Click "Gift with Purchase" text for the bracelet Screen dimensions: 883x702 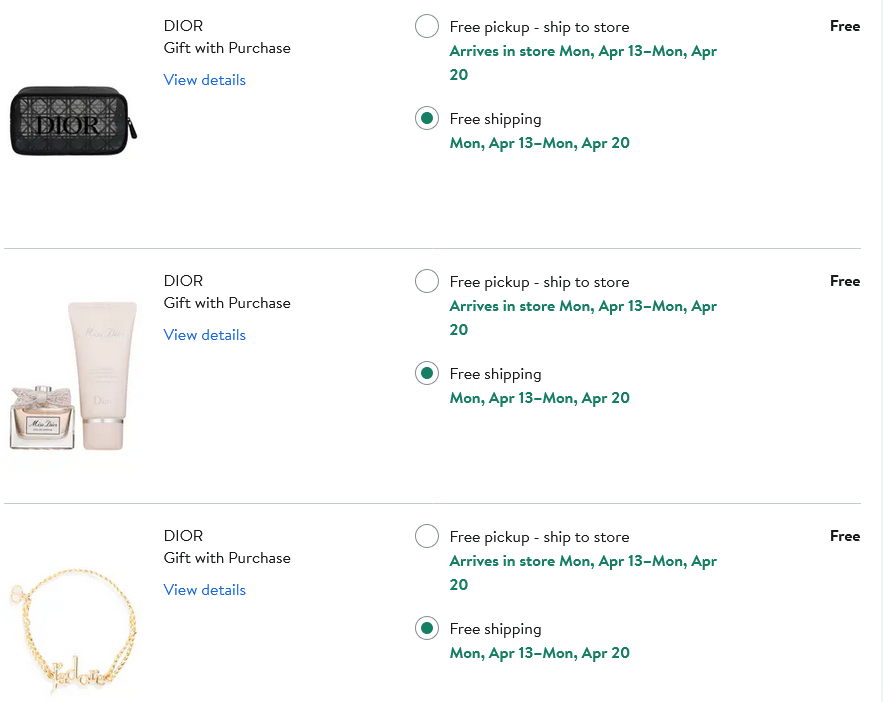click(x=227, y=558)
